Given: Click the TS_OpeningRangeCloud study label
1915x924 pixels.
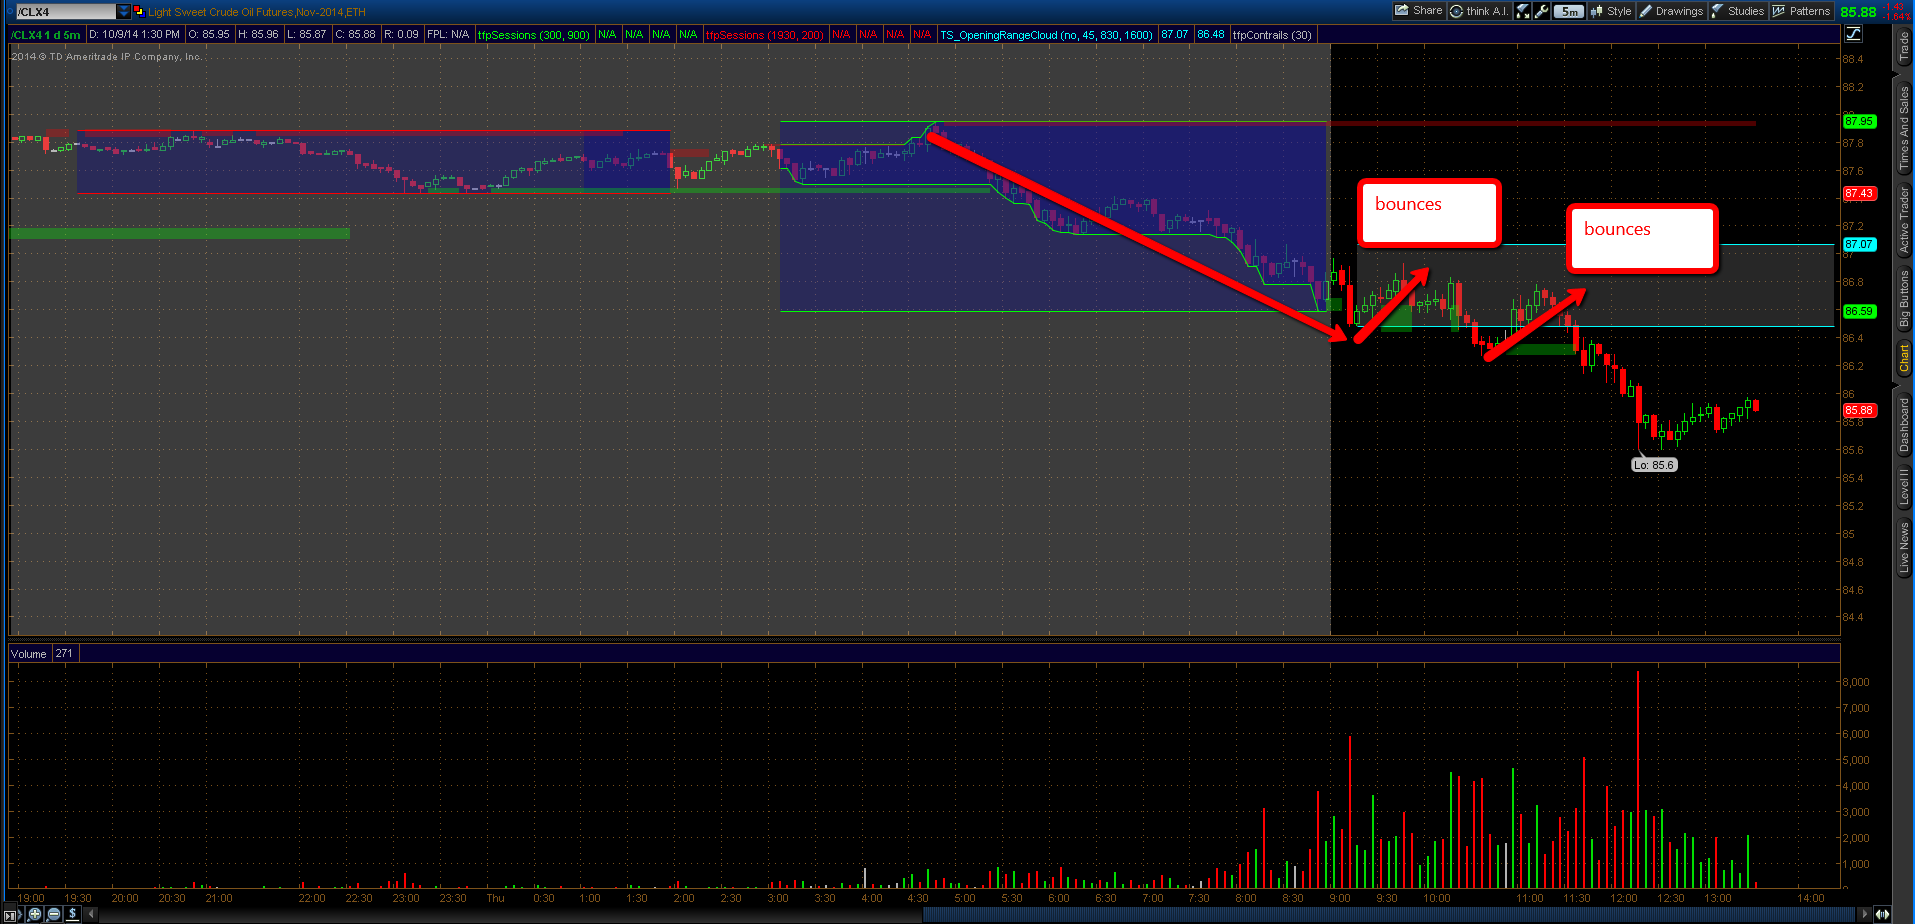Looking at the screenshot, I should pyautogui.click(x=1046, y=35).
